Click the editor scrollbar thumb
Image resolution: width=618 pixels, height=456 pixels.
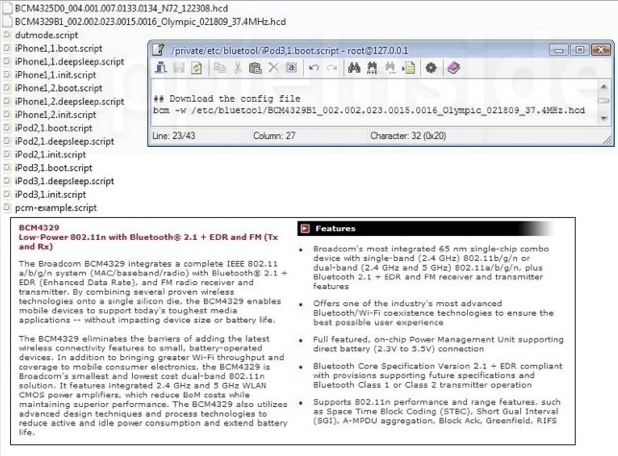[603, 101]
